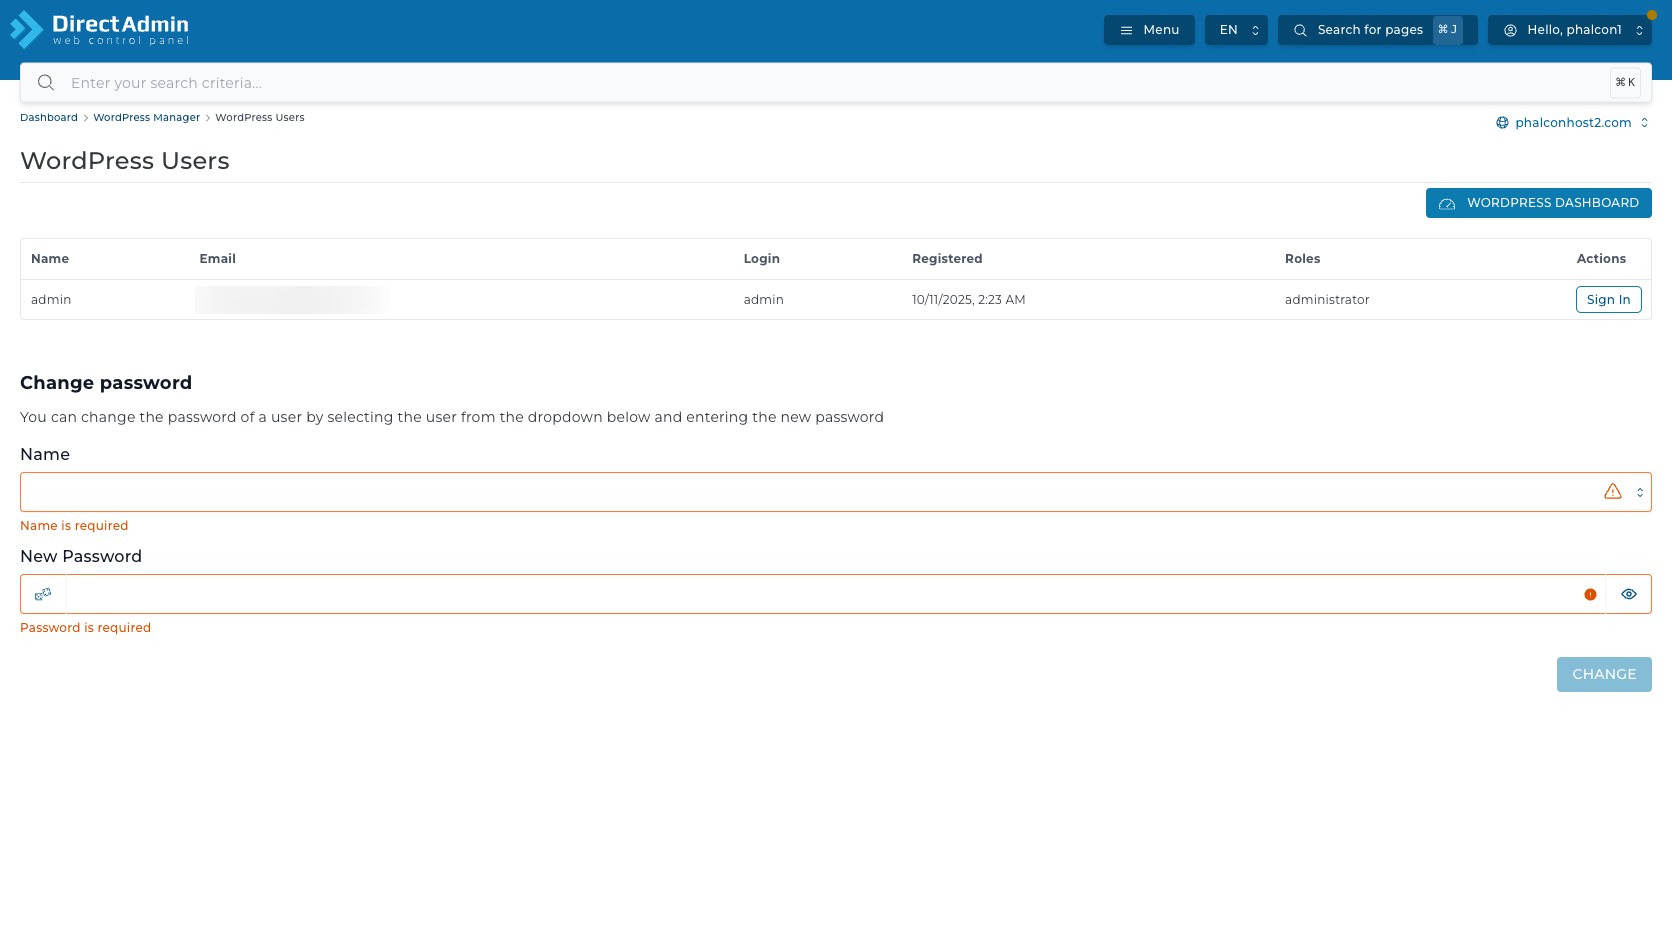This screenshot has height=941, width=1672.
Task: Click the globe icon beside domain
Action: 1502,123
